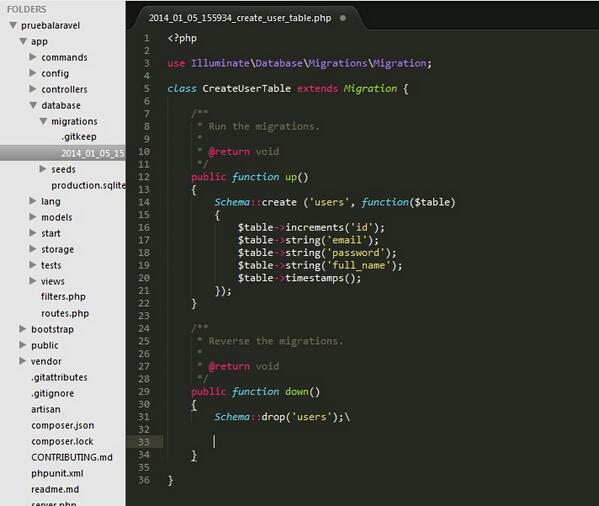Click line number 14 in gutter

144,202
